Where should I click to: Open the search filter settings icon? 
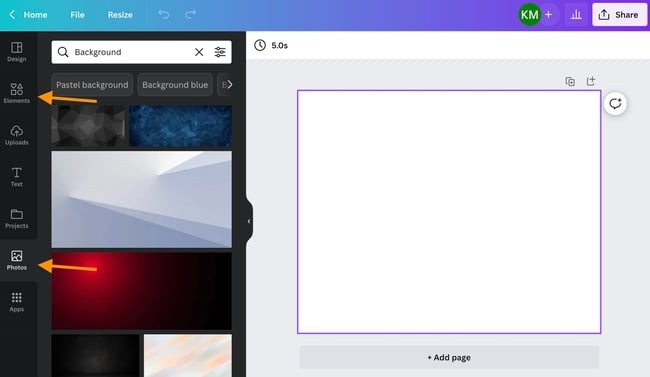point(220,52)
